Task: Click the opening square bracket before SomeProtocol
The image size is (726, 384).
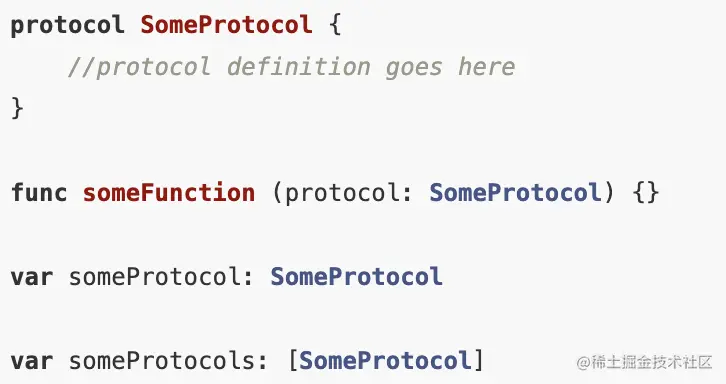Action: pos(293,360)
